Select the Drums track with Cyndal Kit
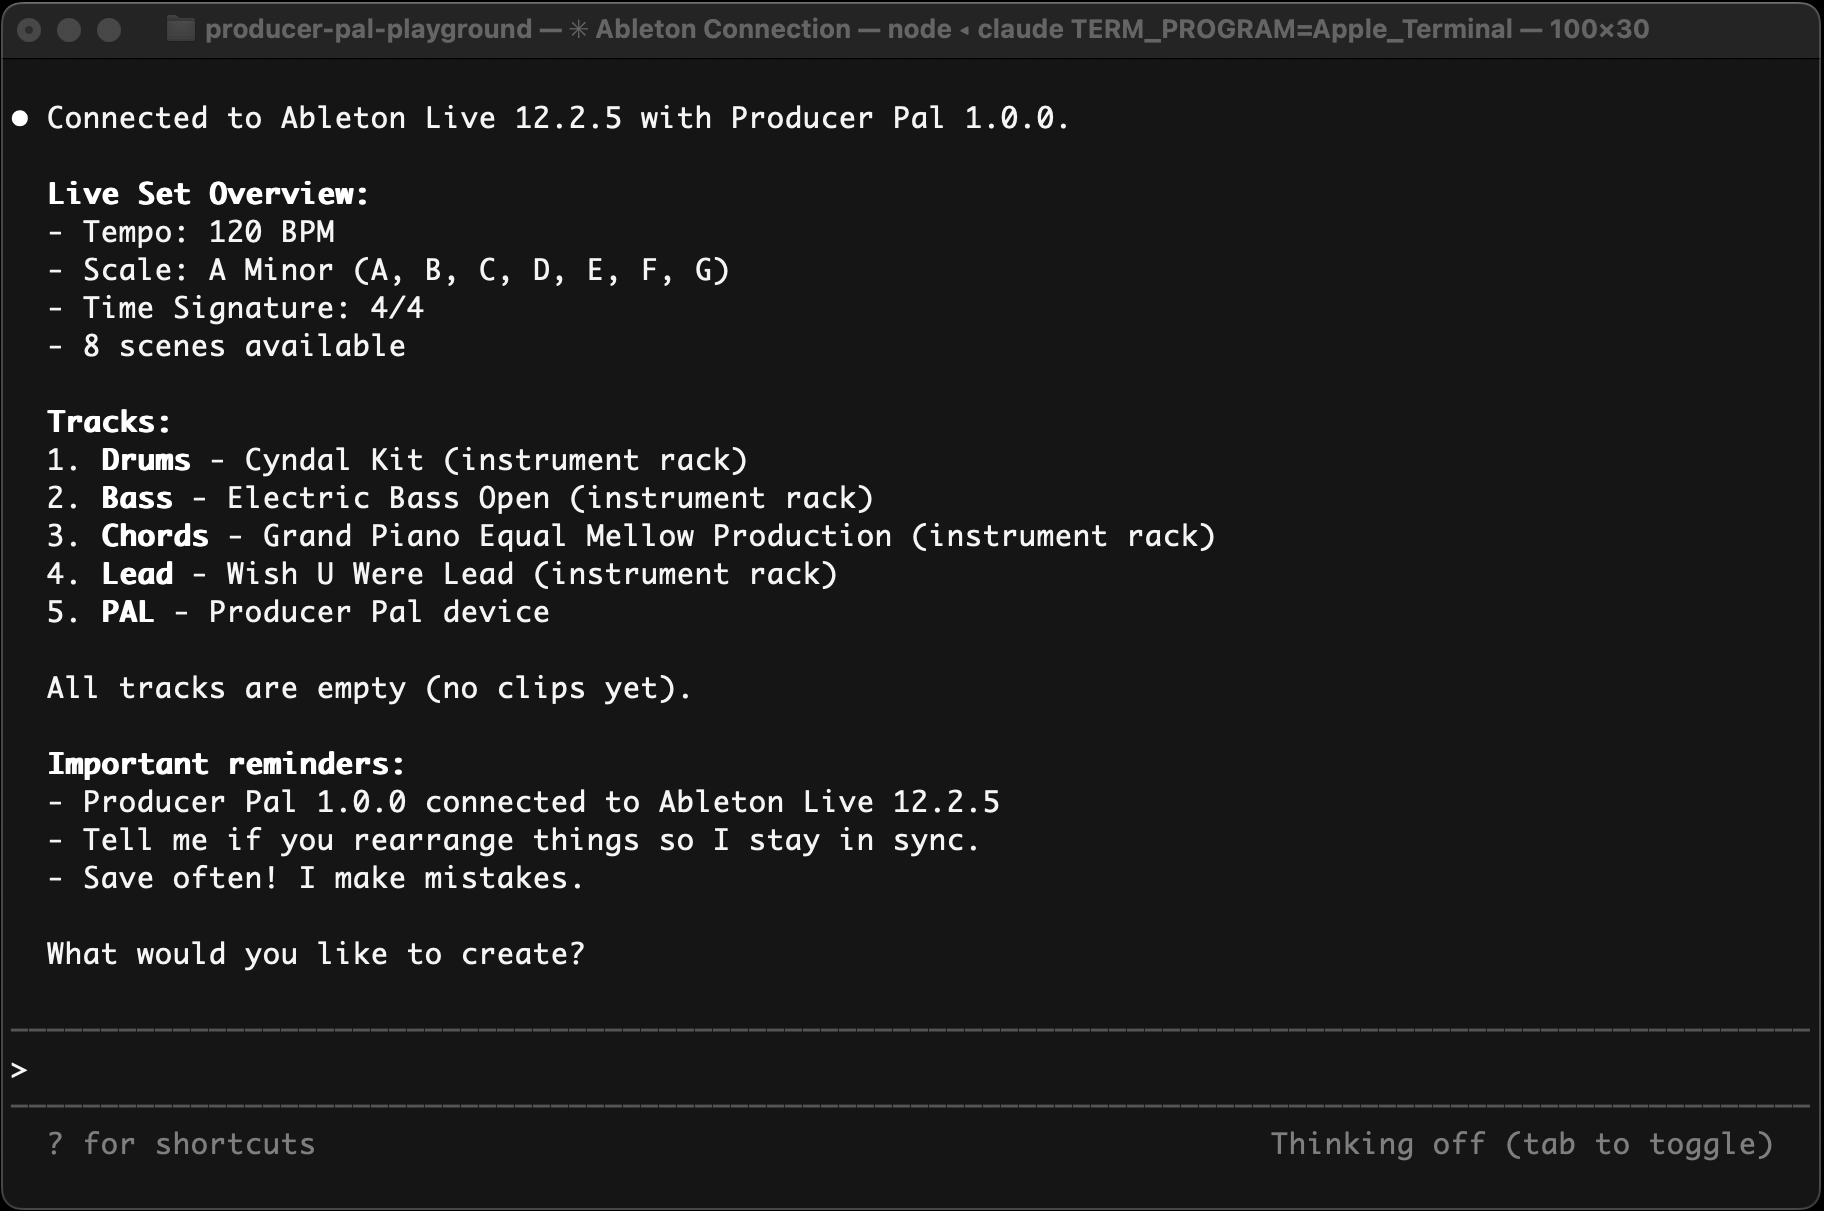 pos(397,459)
